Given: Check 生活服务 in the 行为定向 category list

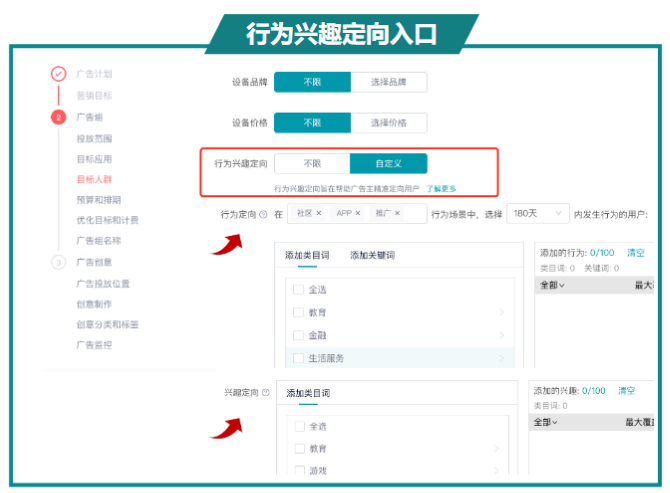Looking at the screenshot, I should (298, 358).
